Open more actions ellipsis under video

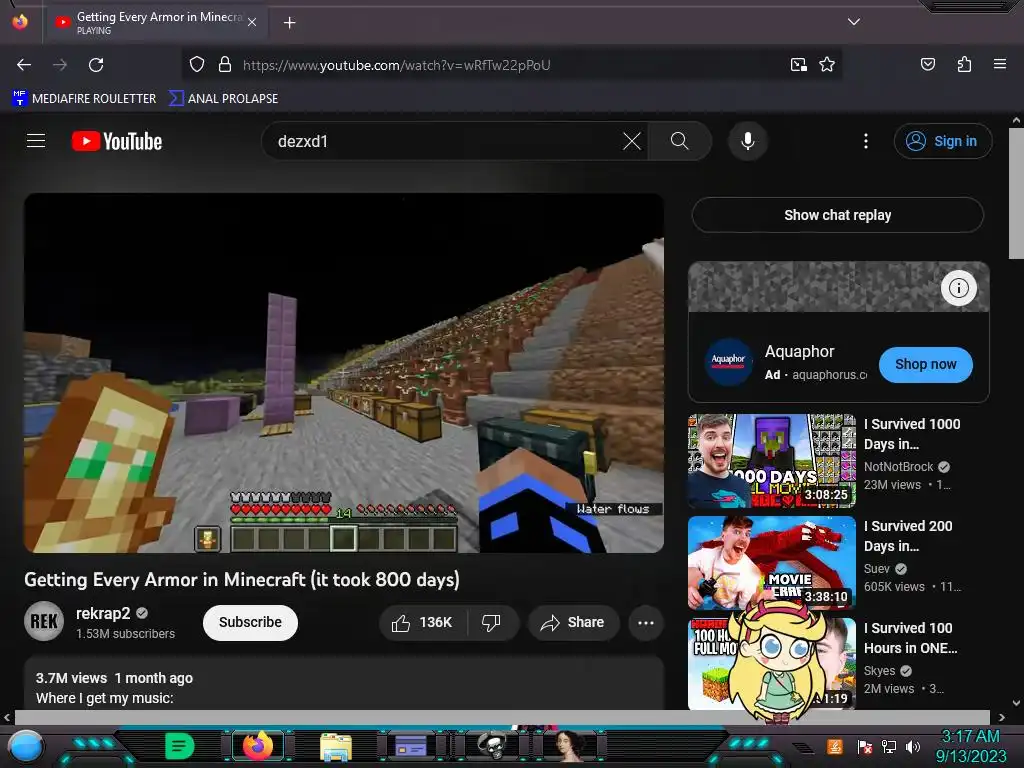point(646,622)
